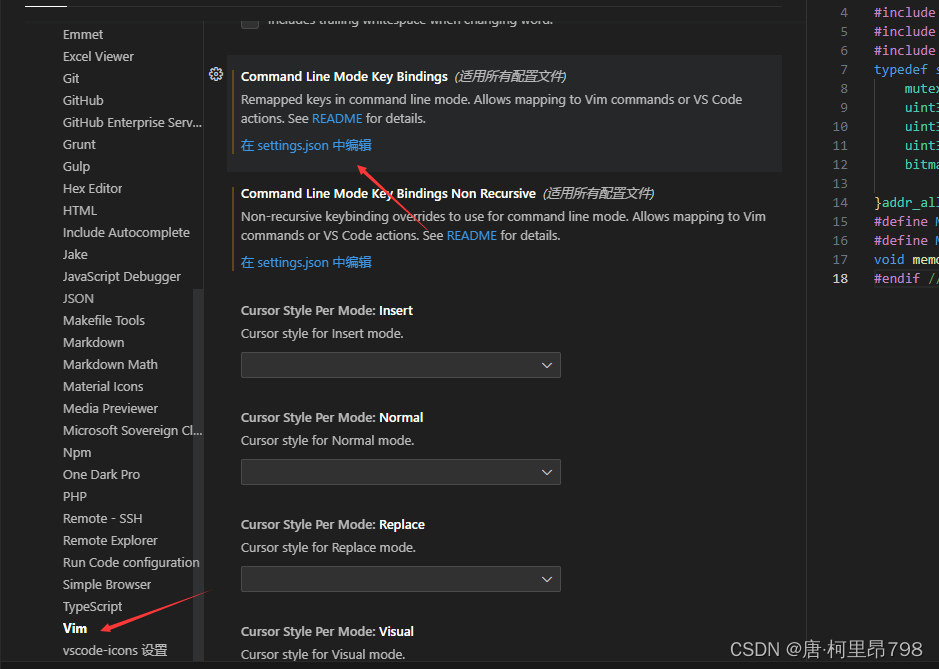Open Emmet settings in the sidebar

coord(83,34)
